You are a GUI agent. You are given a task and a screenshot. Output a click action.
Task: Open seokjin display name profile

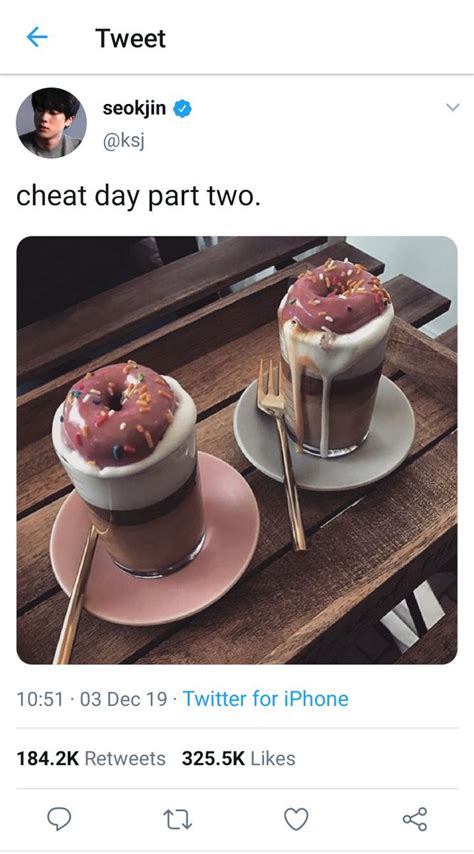(x=134, y=108)
